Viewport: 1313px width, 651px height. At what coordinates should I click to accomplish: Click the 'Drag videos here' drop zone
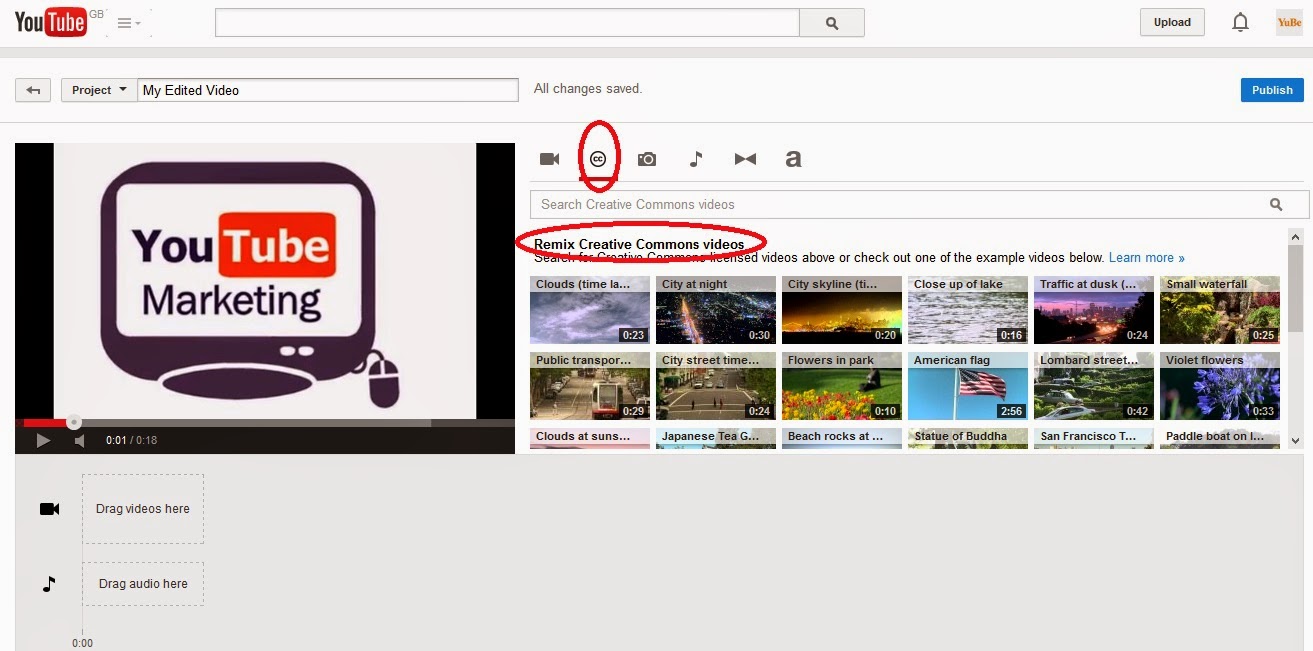tap(143, 509)
